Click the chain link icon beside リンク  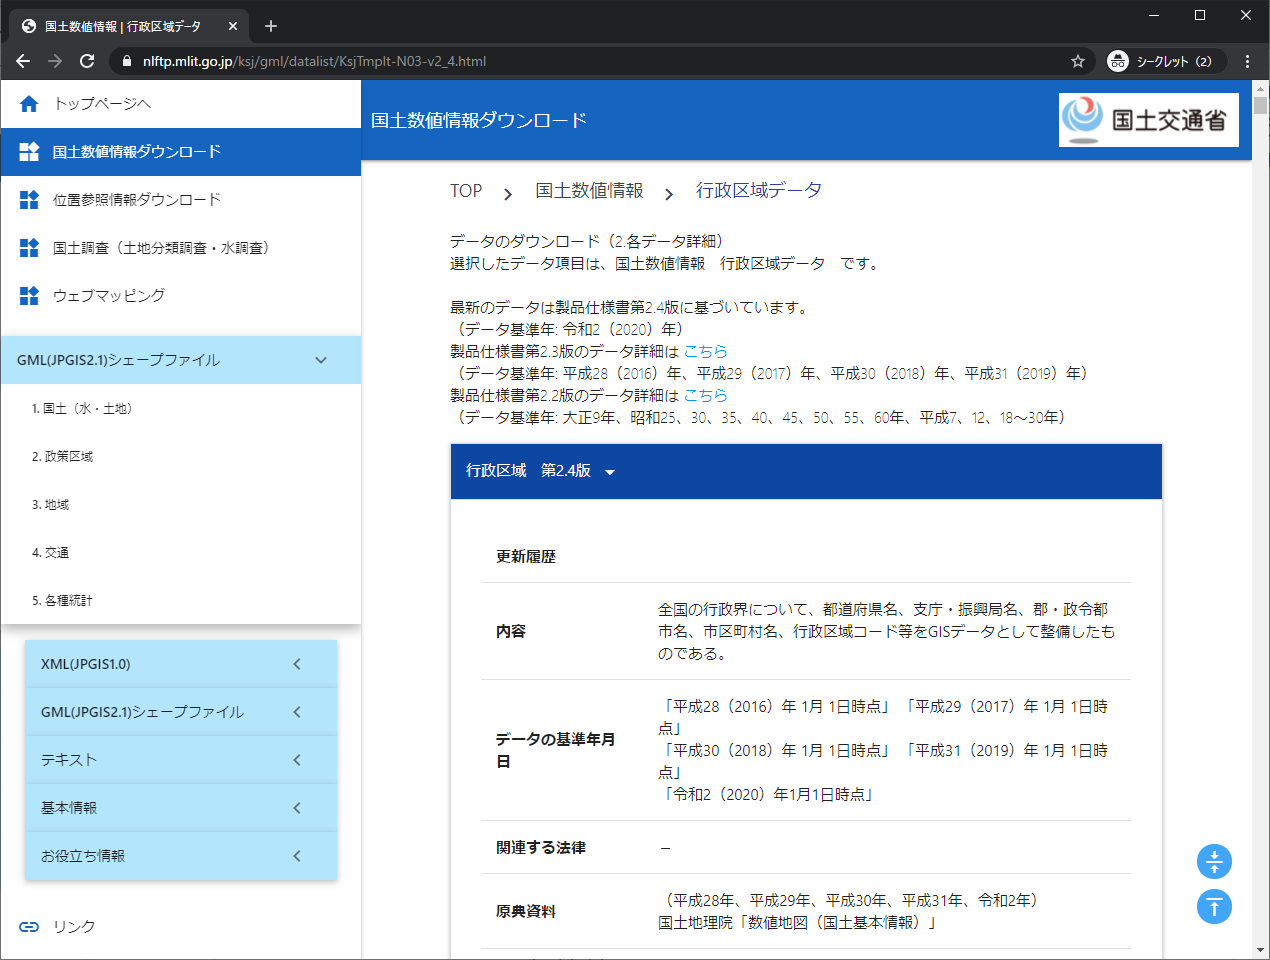[29, 927]
